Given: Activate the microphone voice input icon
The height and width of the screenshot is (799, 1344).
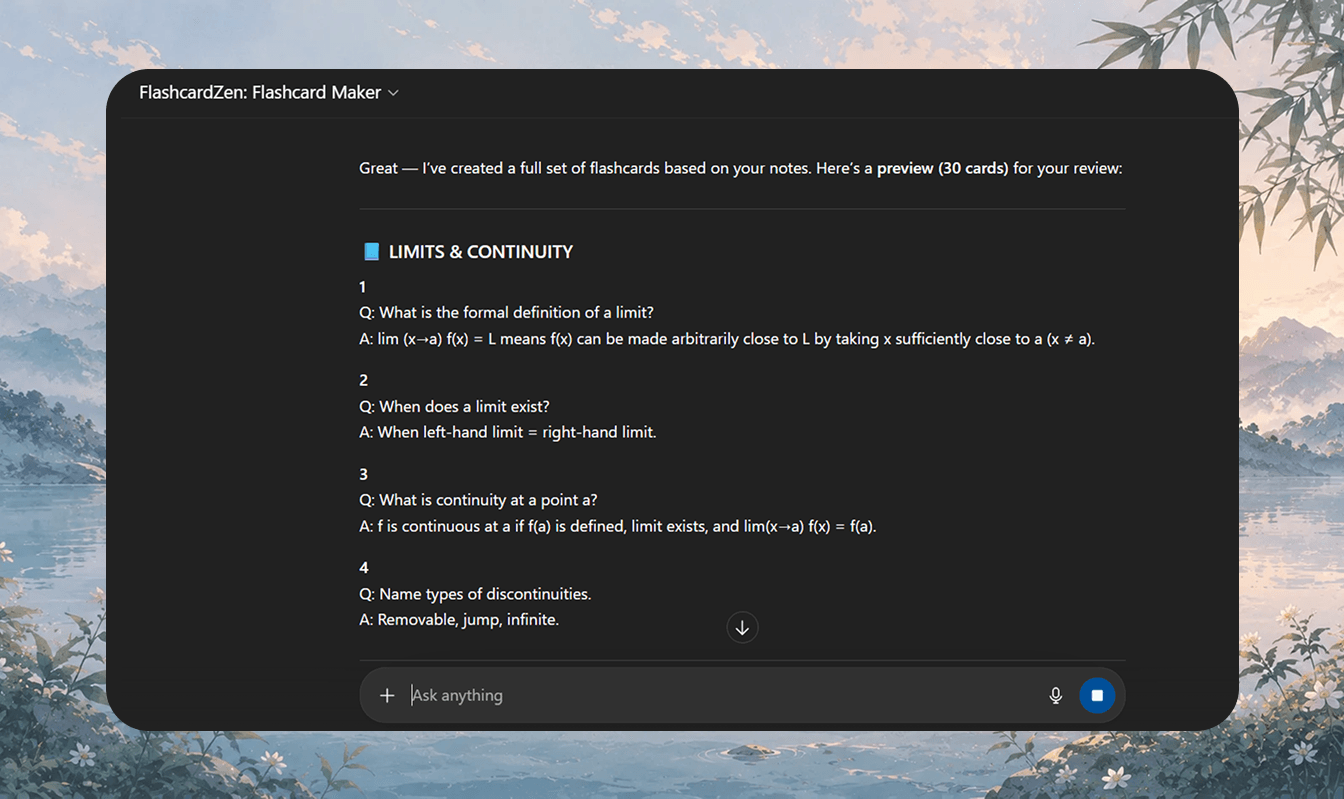Looking at the screenshot, I should [x=1055, y=695].
